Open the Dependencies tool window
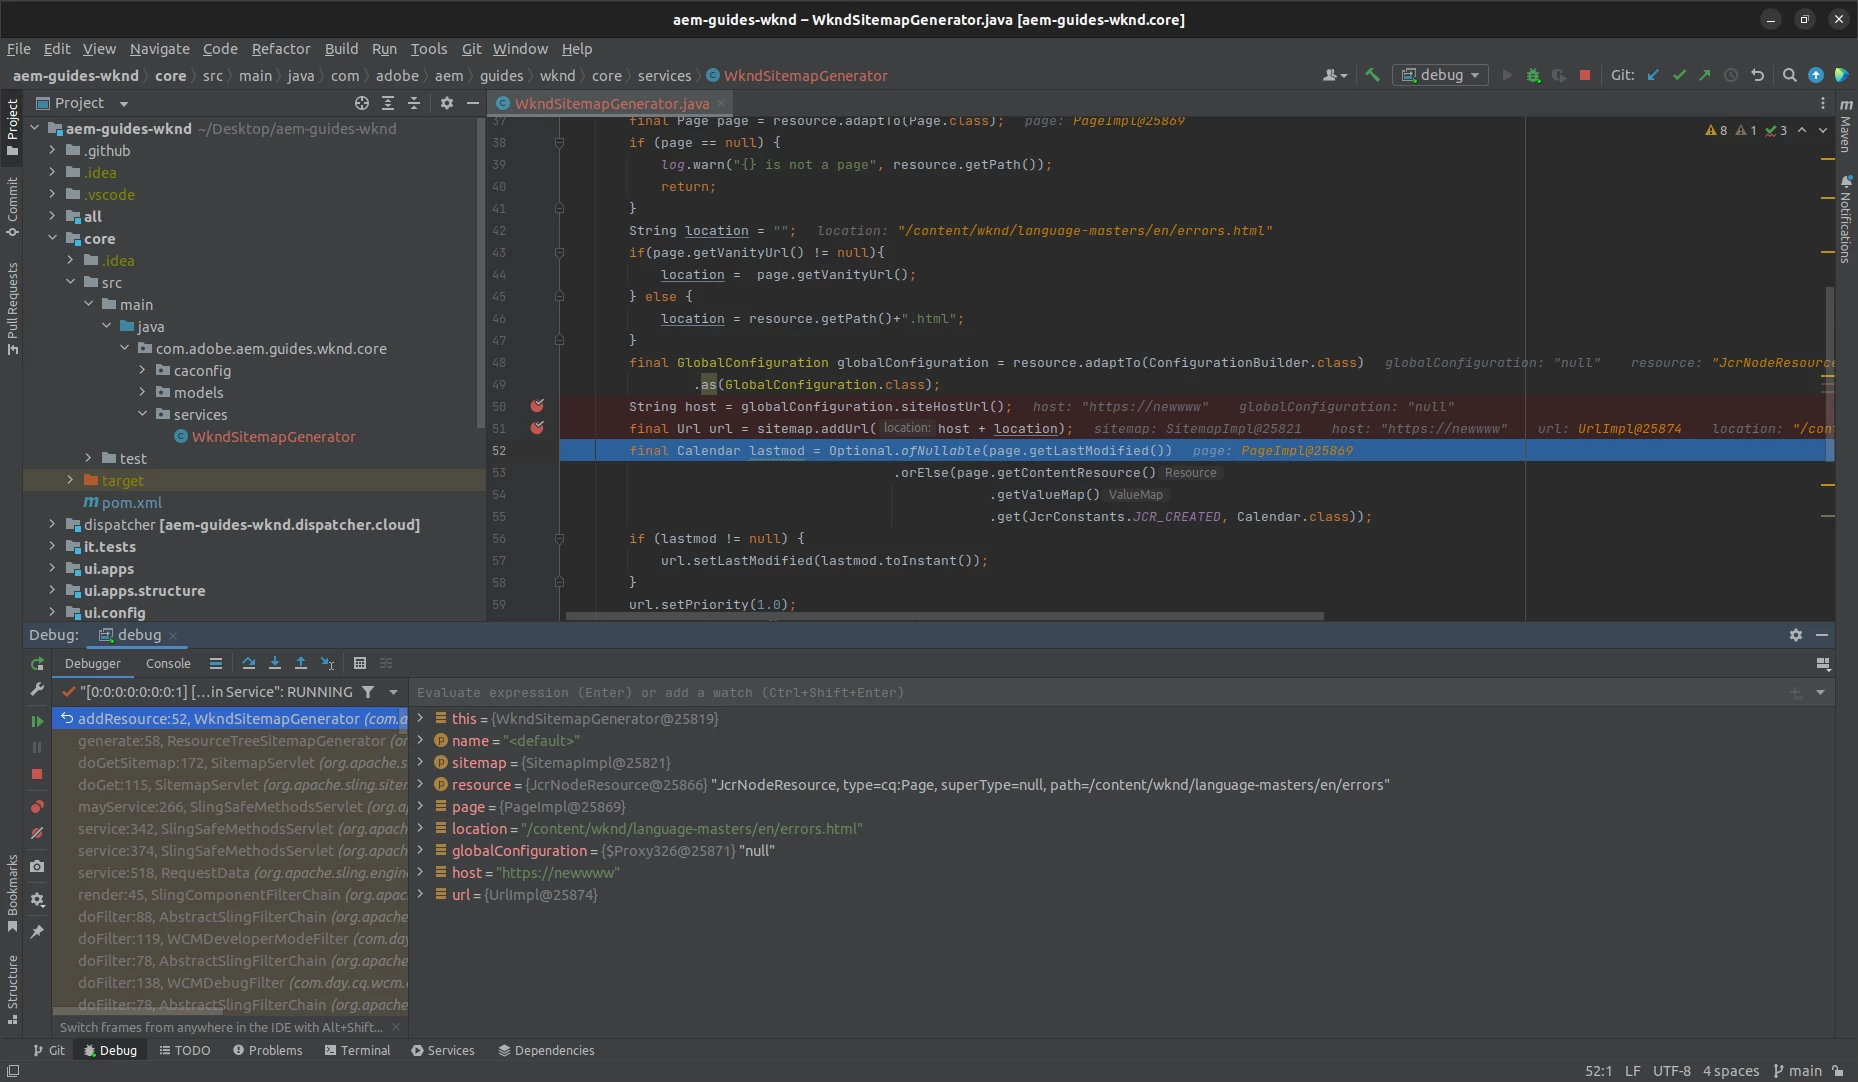The height and width of the screenshot is (1082, 1858). tap(546, 1050)
